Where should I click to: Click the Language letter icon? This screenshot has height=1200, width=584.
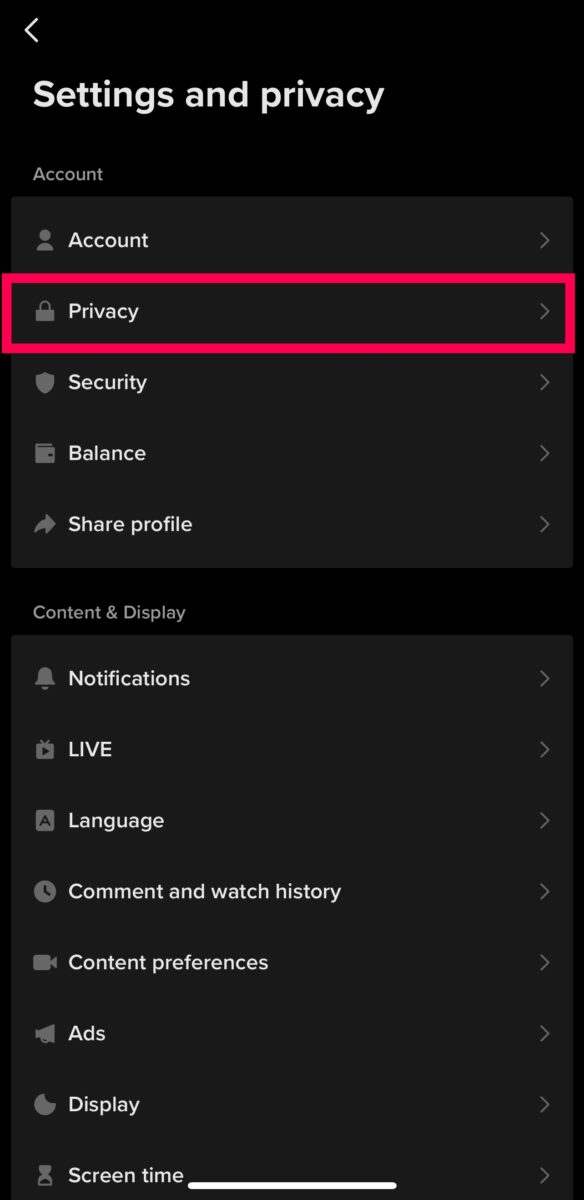(x=44, y=820)
